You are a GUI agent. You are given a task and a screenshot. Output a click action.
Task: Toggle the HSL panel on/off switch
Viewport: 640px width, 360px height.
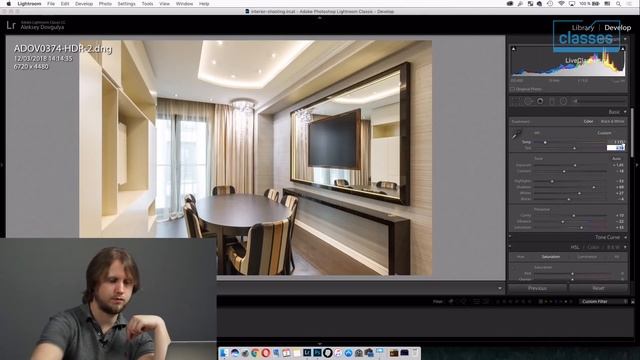pos(510,247)
